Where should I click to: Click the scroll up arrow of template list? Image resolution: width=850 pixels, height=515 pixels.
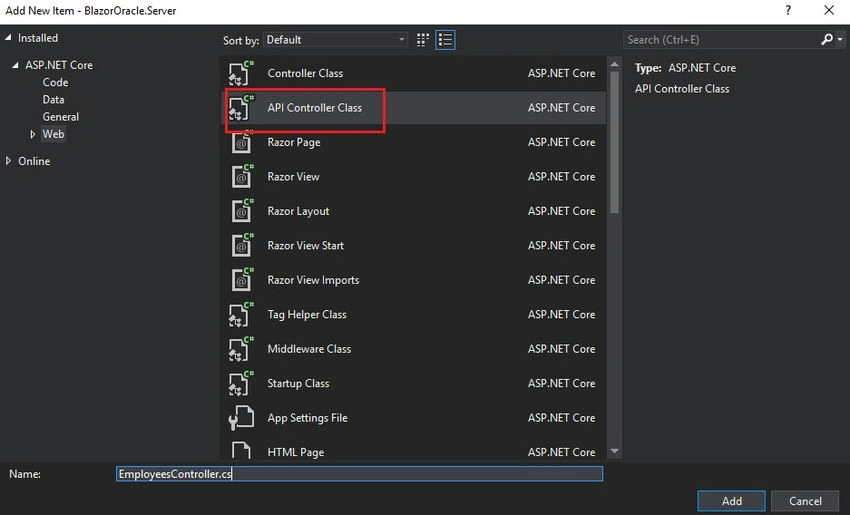coord(614,64)
